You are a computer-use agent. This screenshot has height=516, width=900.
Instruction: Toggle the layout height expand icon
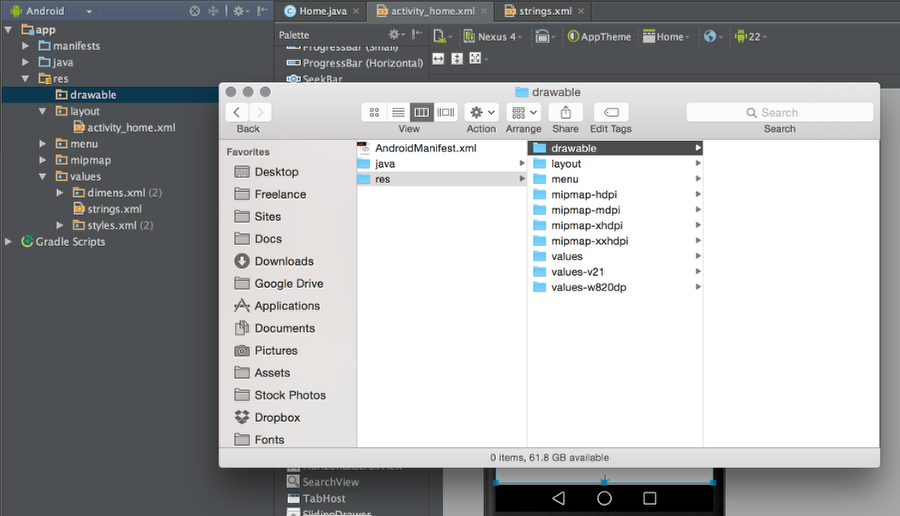(457, 59)
